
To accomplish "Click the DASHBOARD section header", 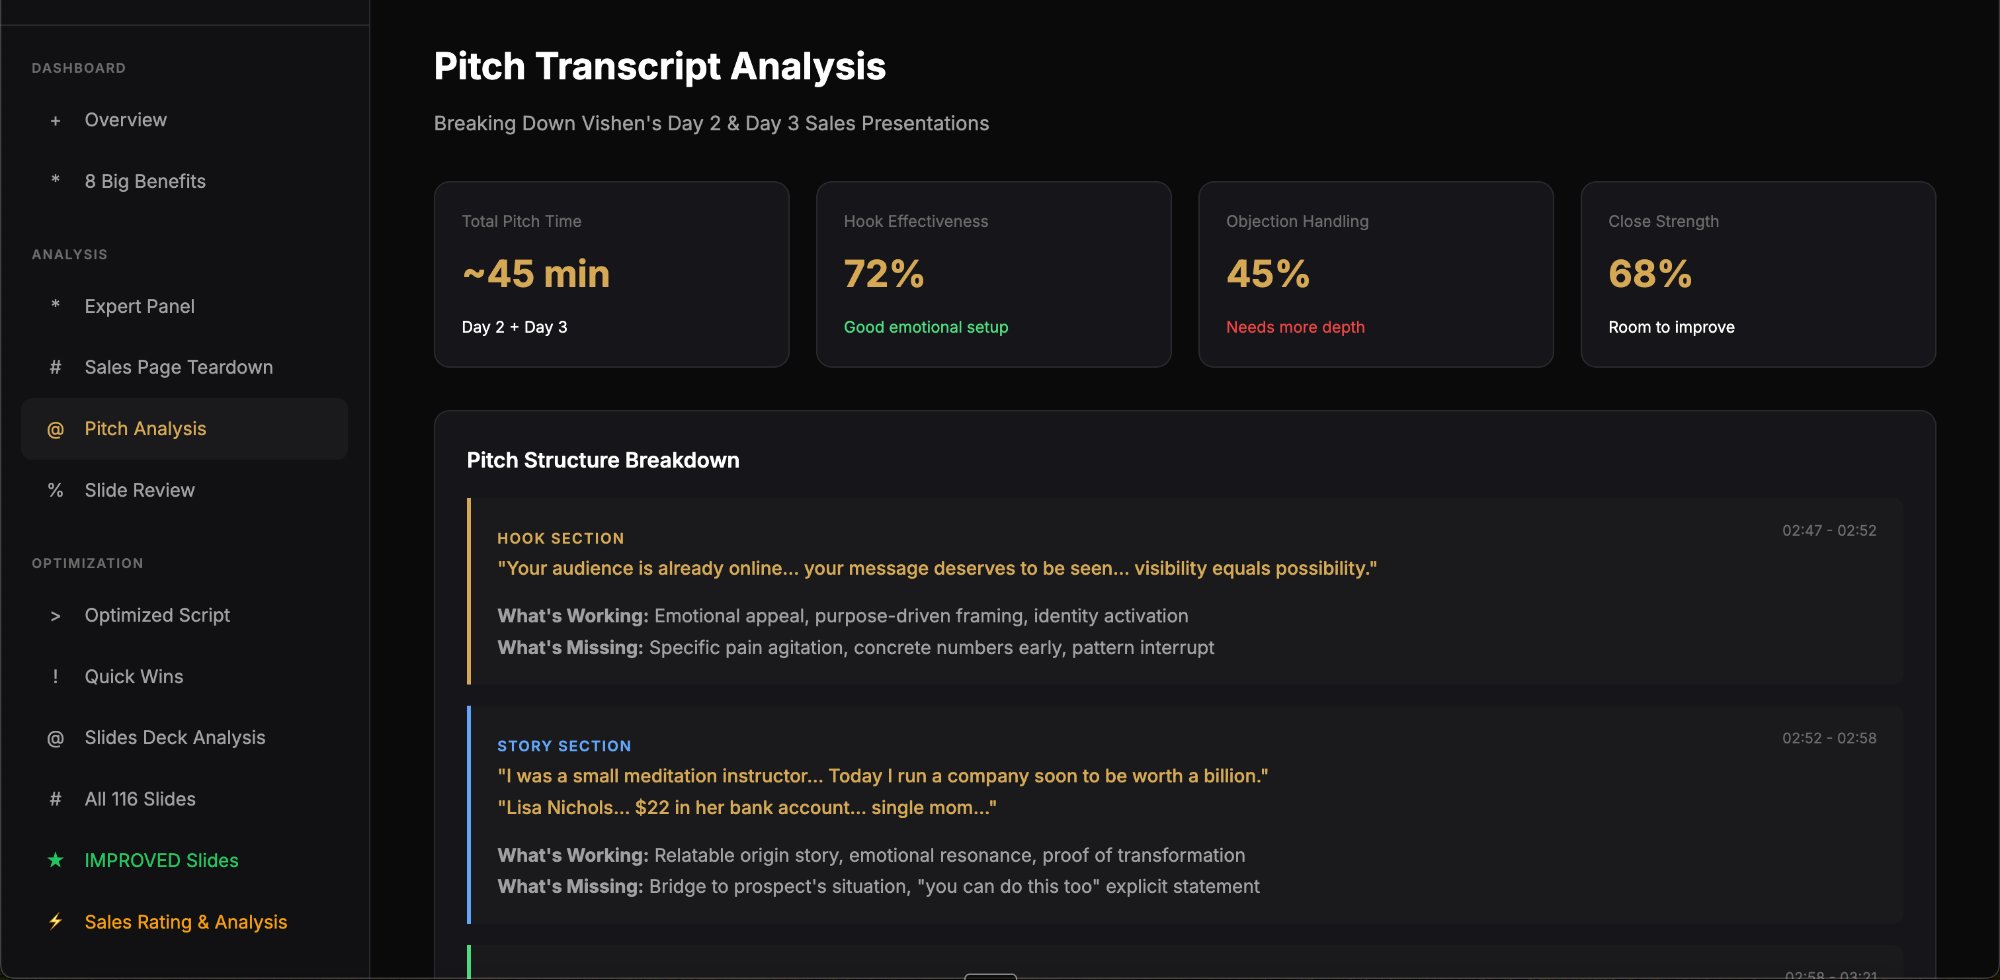I will click(79, 68).
